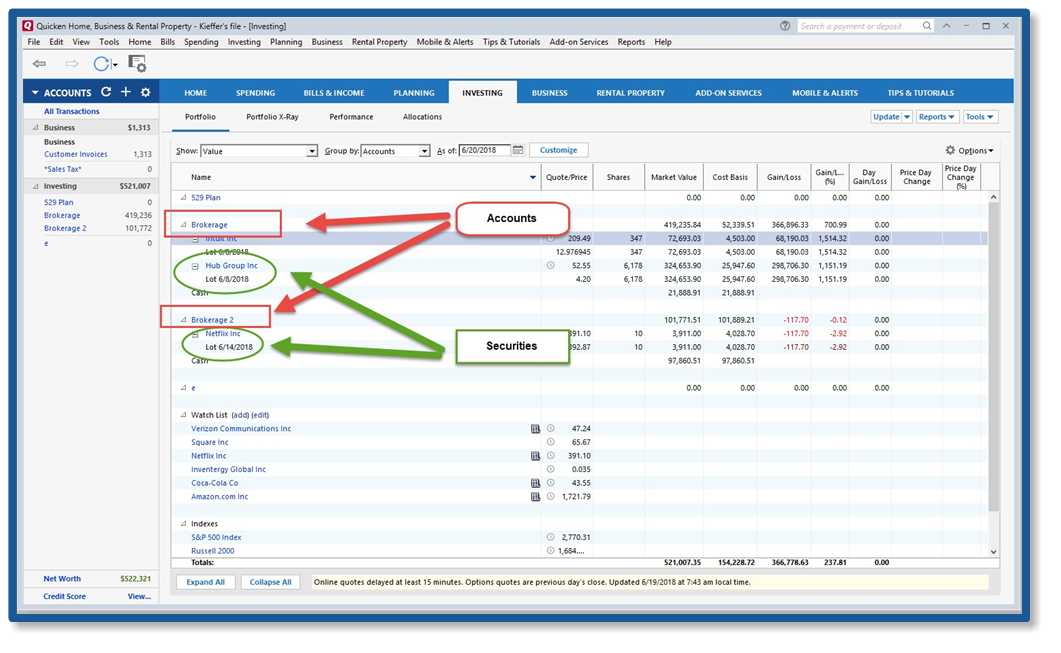The width and height of the screenshot is (1061, 653).
Task: Switch to the Performance tab
Action: 351,117
